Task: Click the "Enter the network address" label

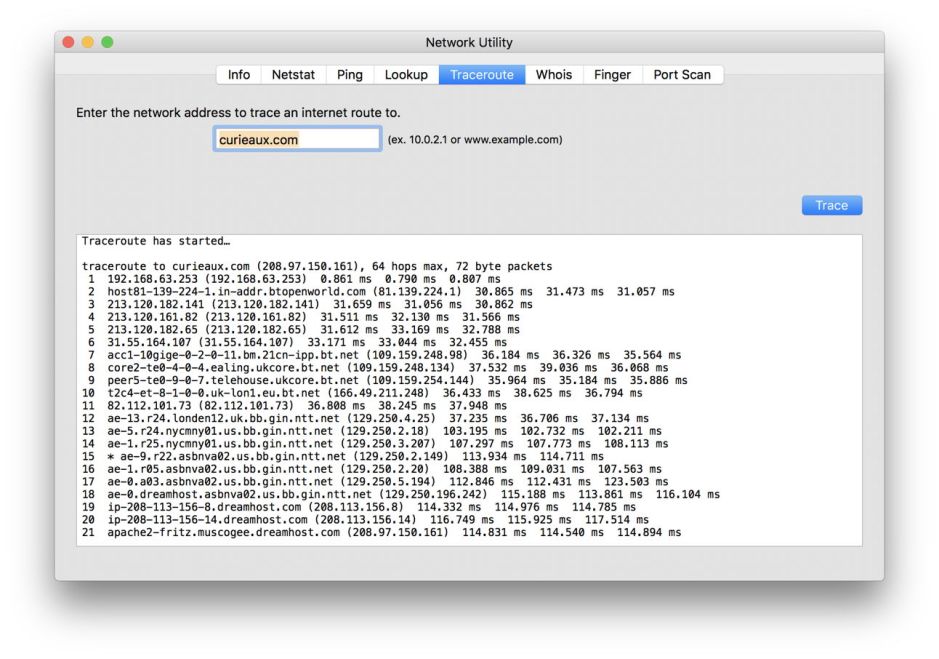Action: 238,113
